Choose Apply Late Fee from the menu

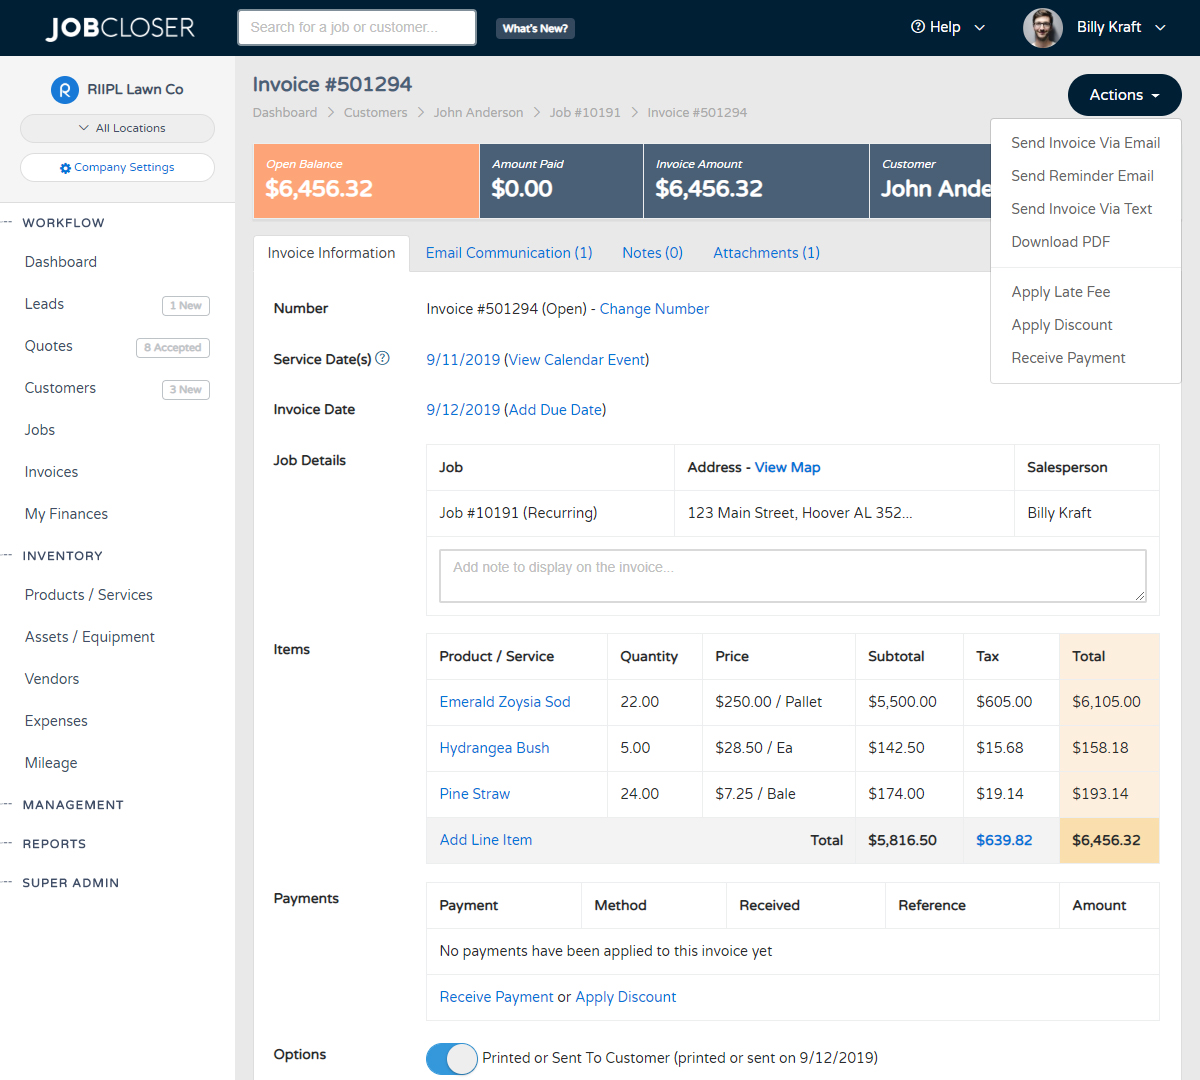tap(1060, 291)
